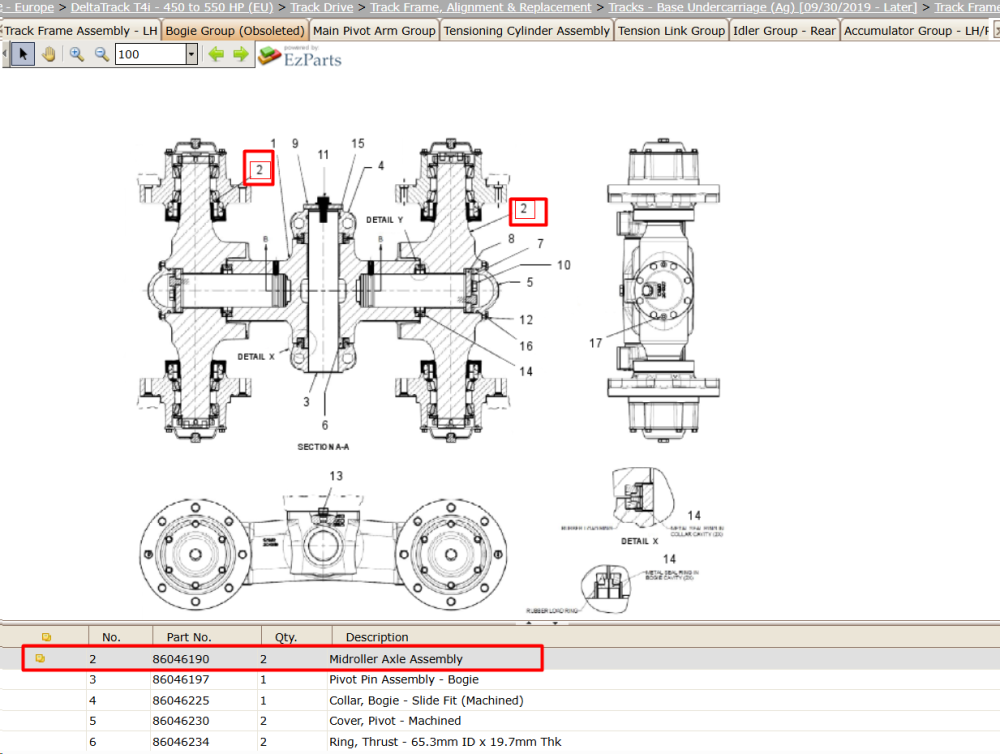Click callout number 13 on diagram
Screen dimensions: 1000x754
pyautogui.click(x=336, y=476)
